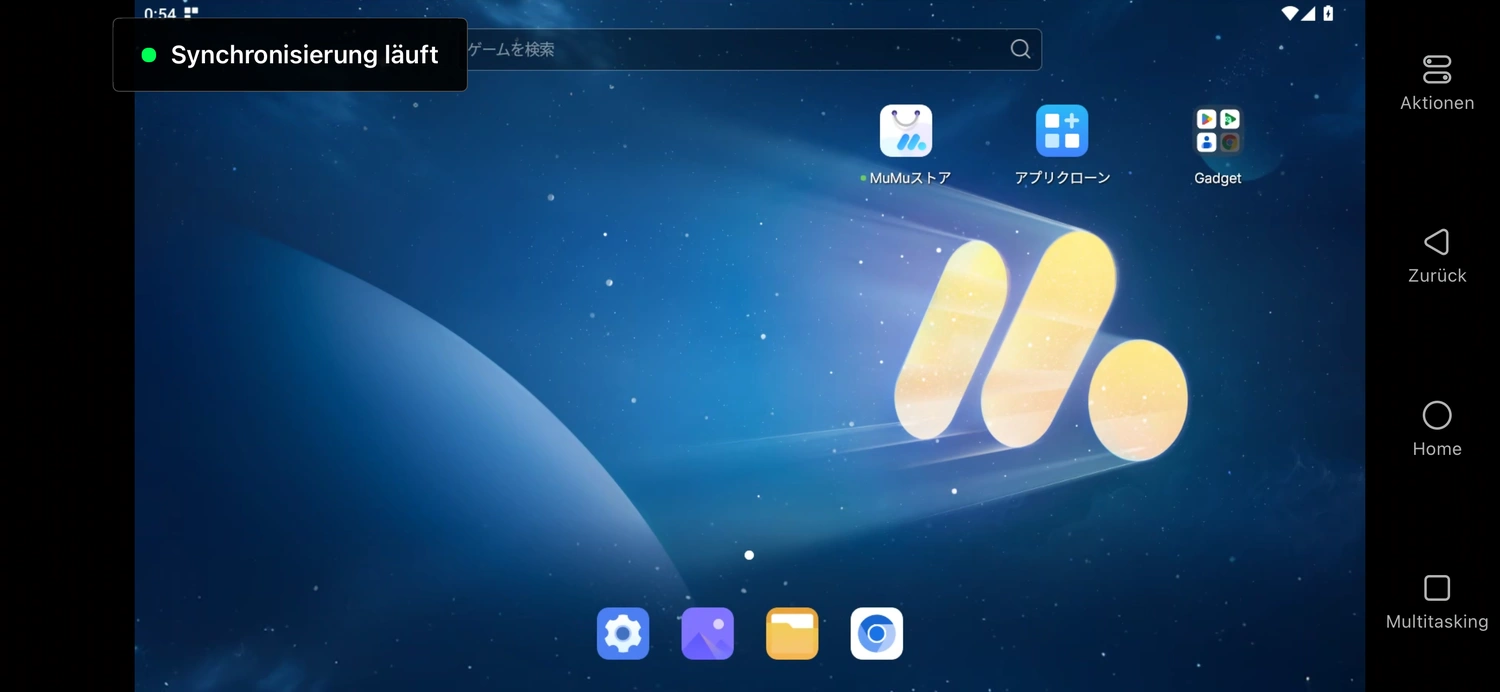
Task: Open the Multitasking view
Action: [1437, 602]
